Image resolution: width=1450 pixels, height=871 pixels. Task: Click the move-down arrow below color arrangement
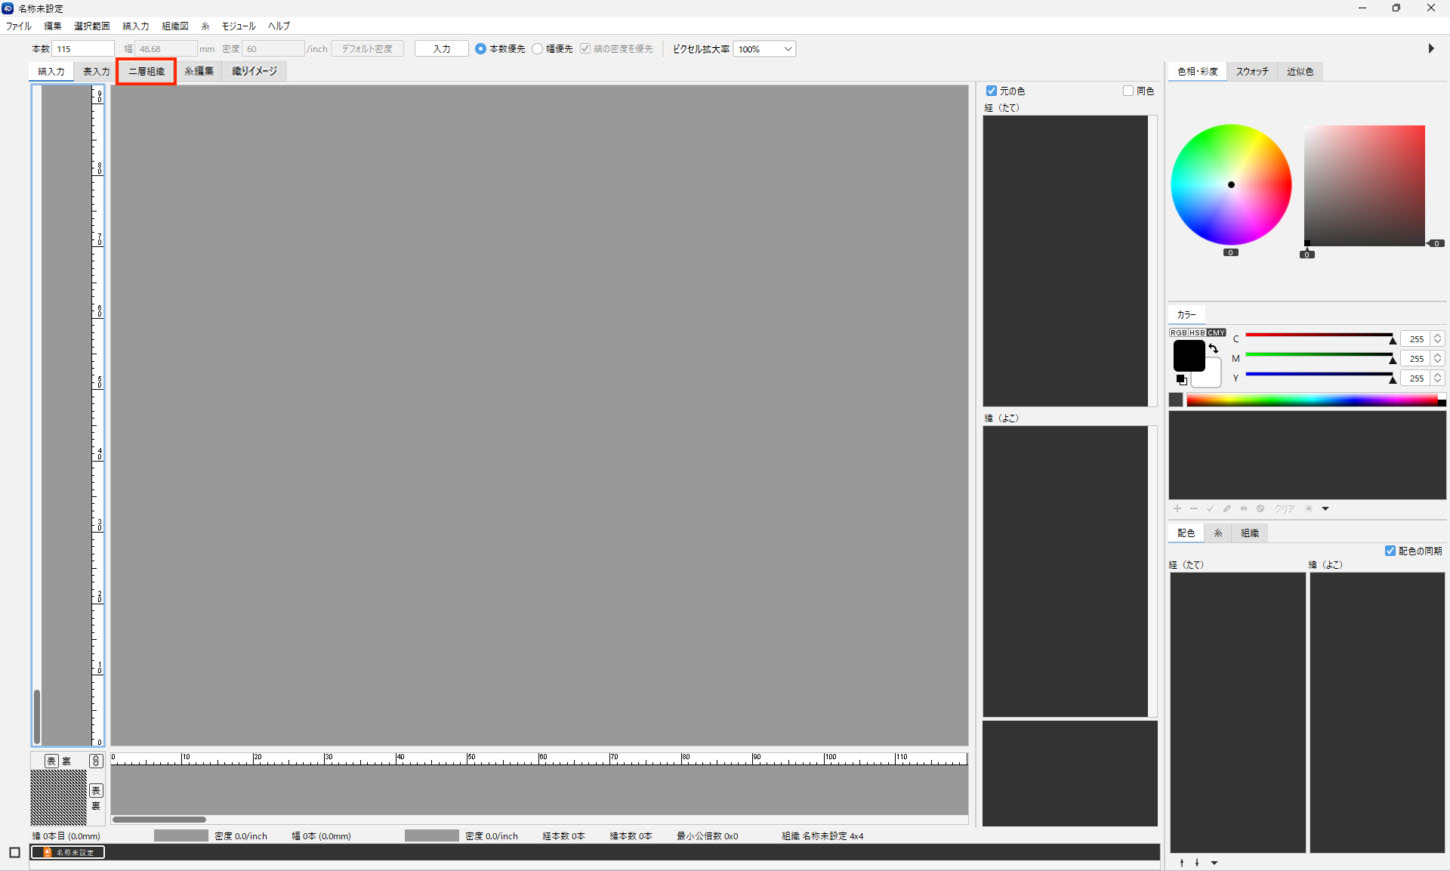tap(1197, 862)
